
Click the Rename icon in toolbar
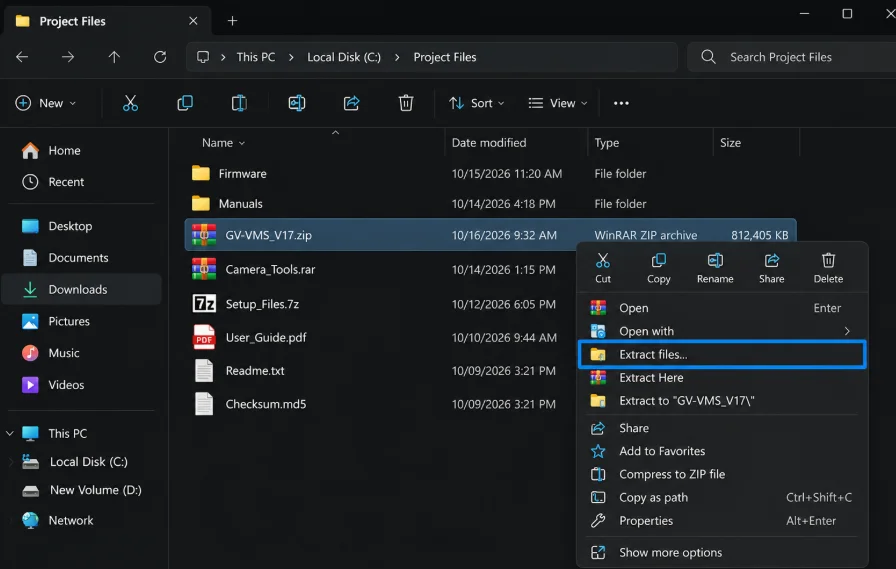(297, 103)
